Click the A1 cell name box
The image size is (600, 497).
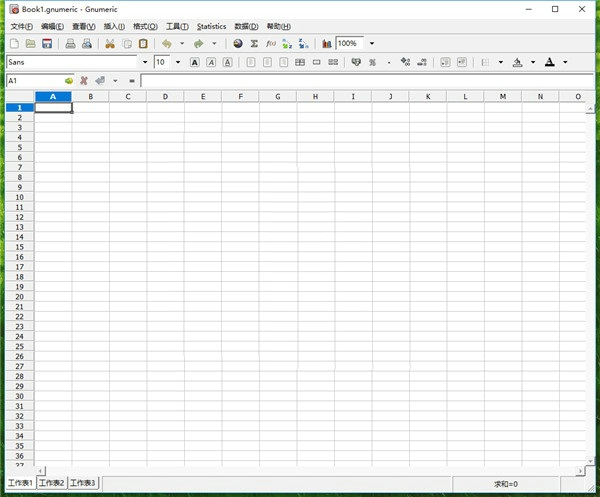point(32,80)
